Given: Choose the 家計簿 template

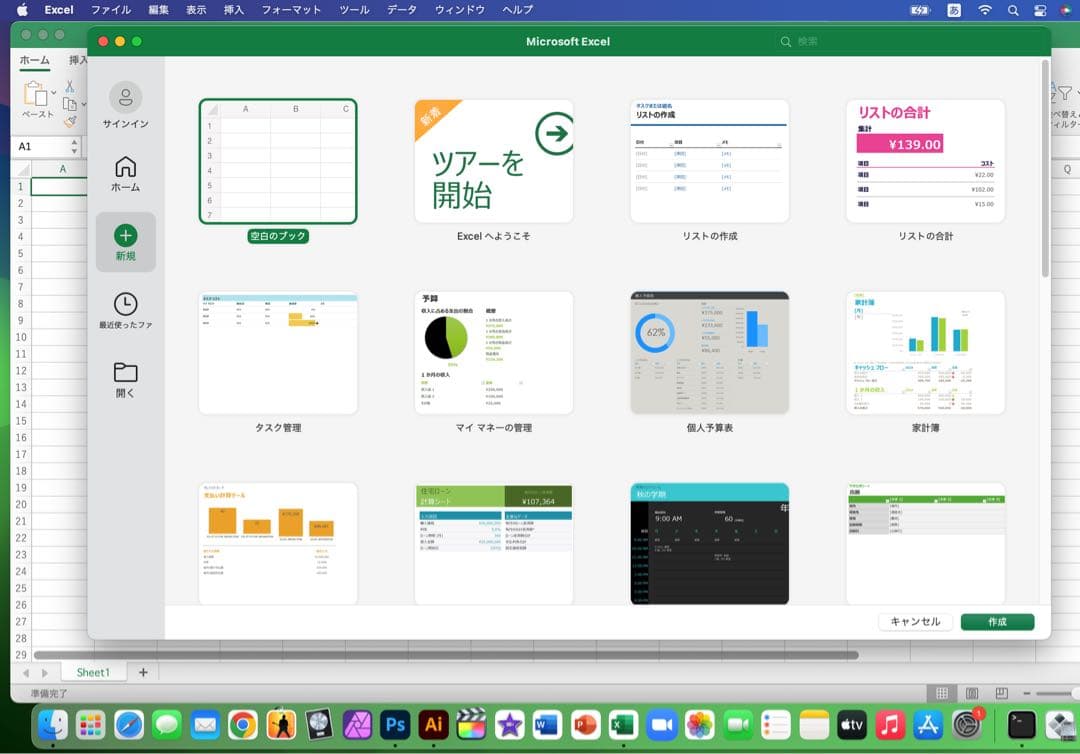Looking at the screenshot, I should [925, 352].
